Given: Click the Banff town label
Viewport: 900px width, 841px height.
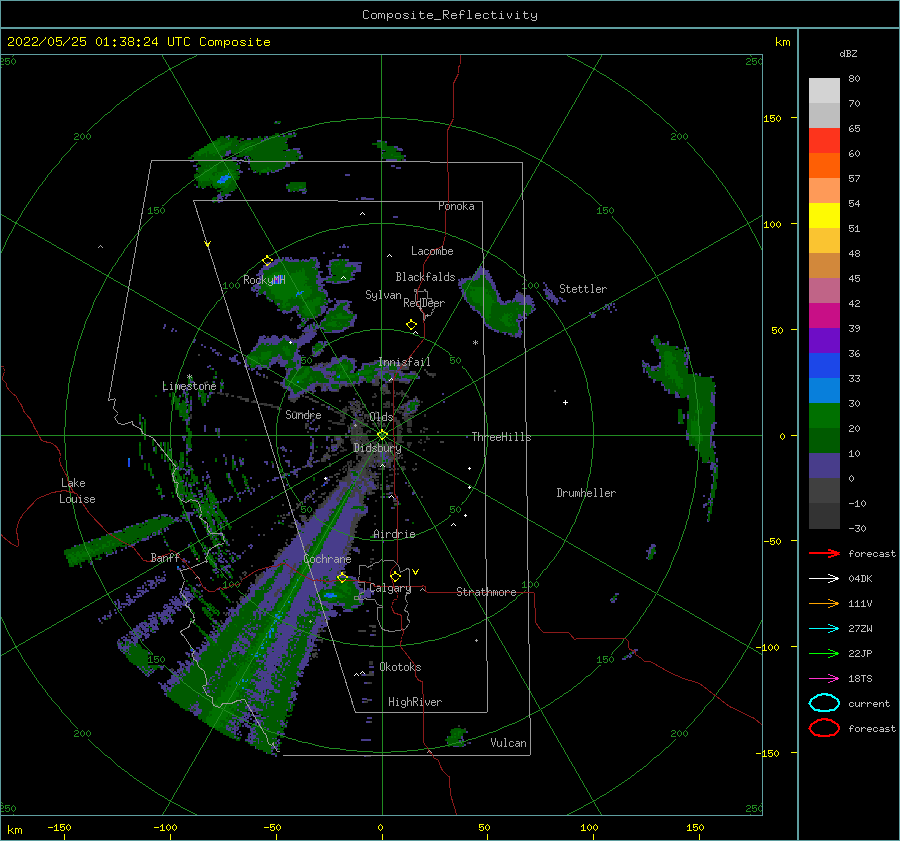Looking at the screenshot, I should (x=165, y=557).
